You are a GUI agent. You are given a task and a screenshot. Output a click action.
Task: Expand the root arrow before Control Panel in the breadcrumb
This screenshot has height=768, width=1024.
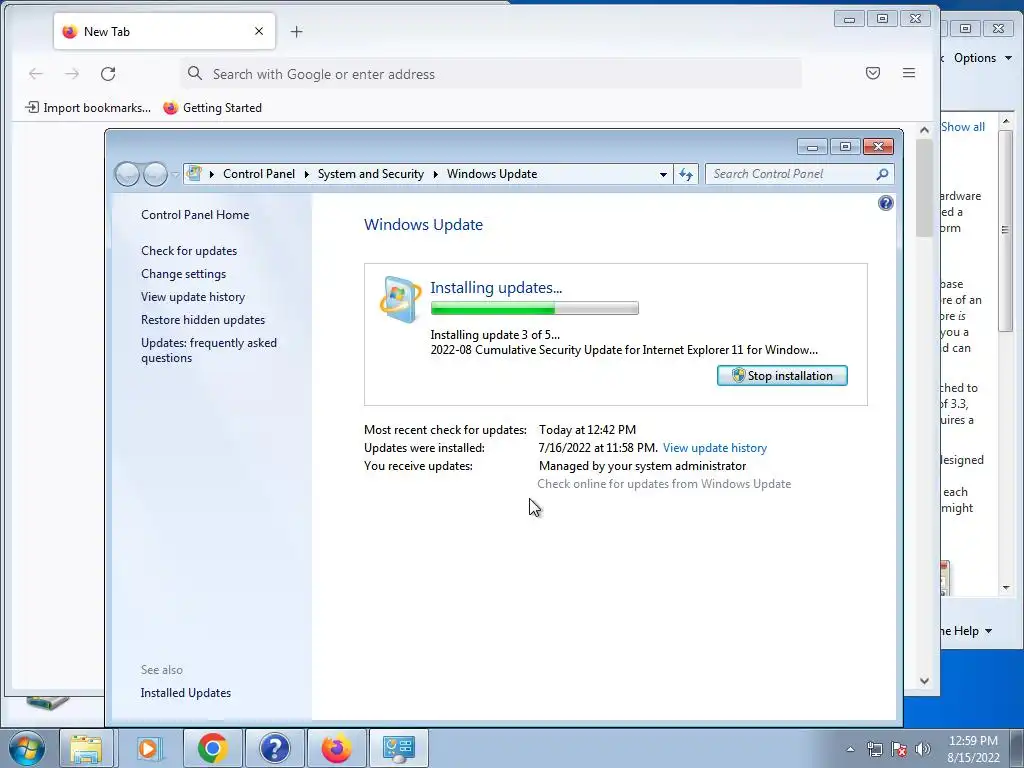pyautogui.click(x=212, y=174)
